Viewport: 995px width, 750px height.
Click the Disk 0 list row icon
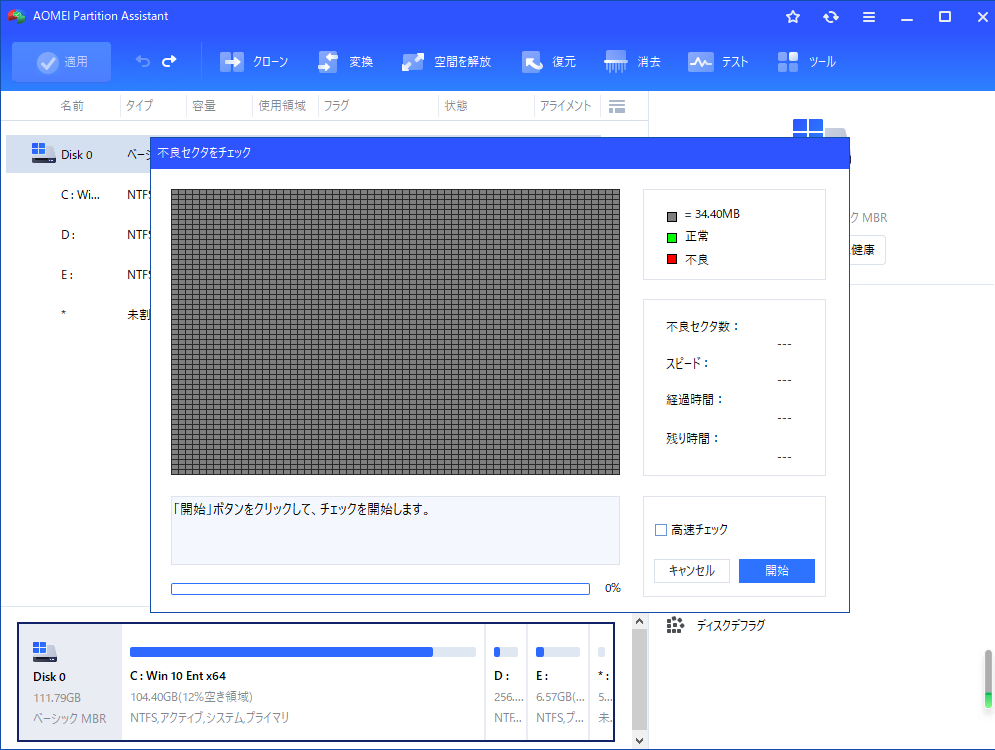[x=43, y=153]
